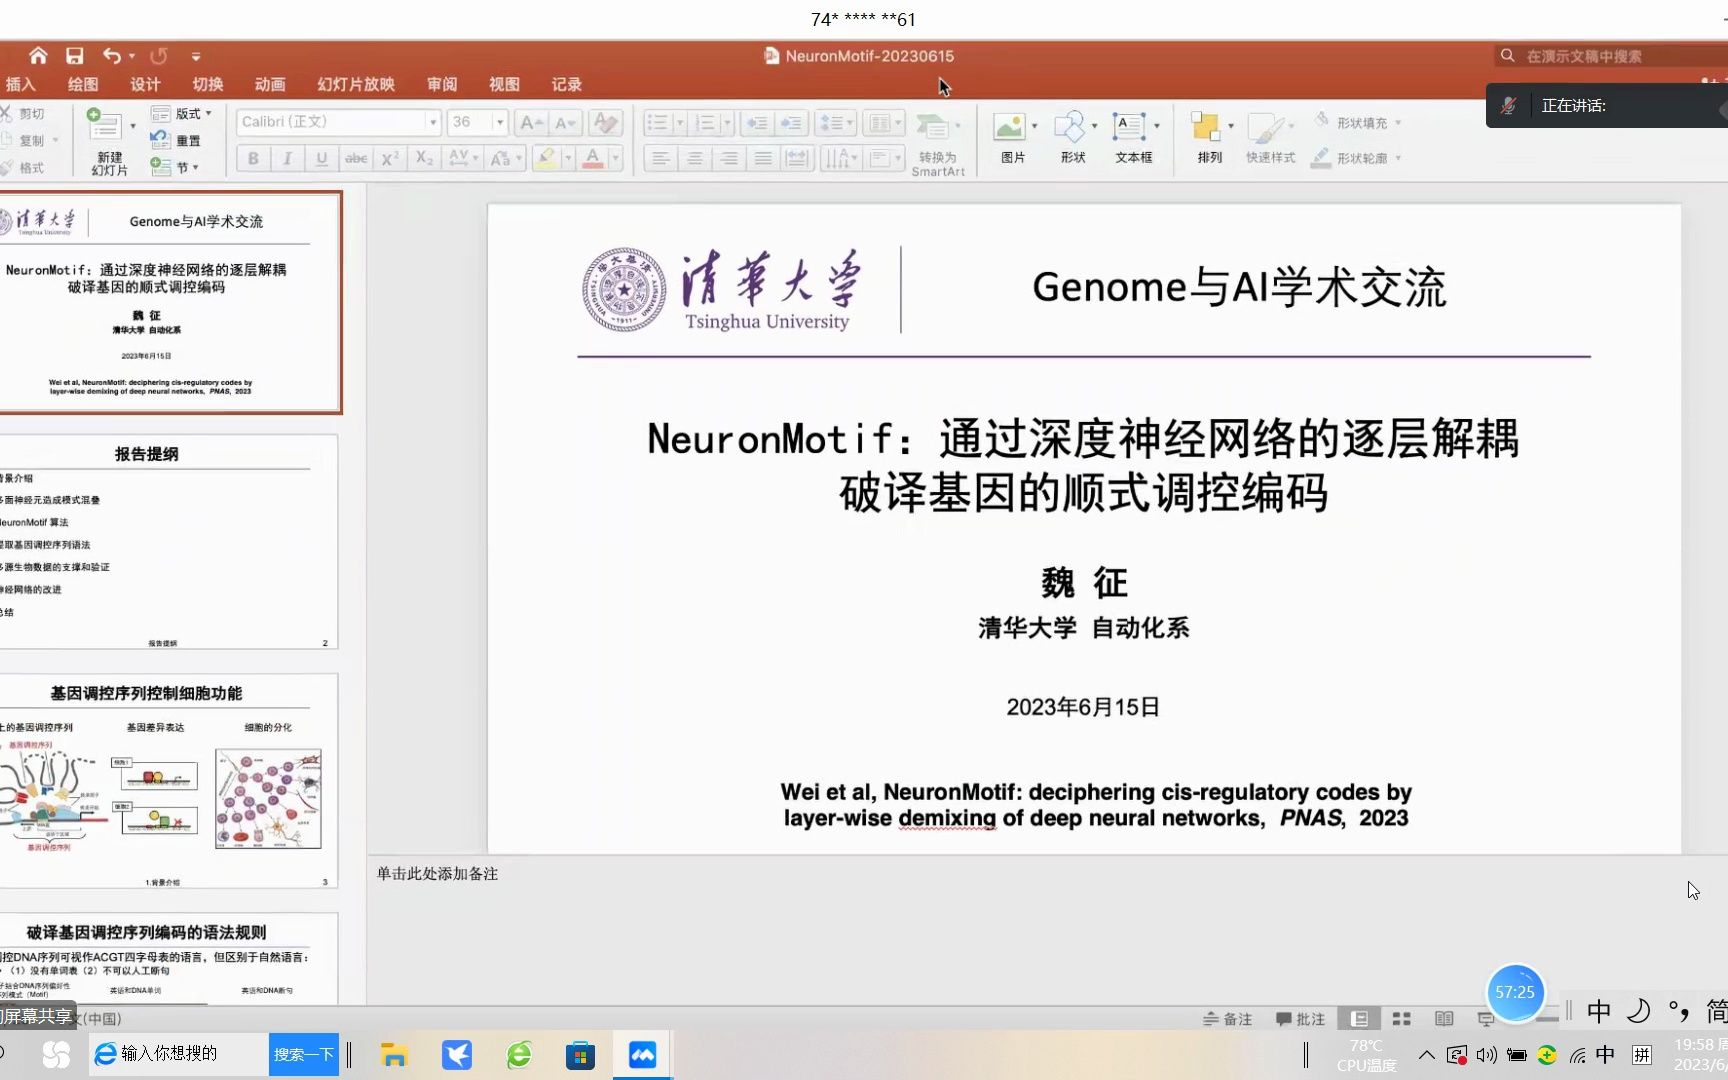Click the 在演示文稿中搜索 search field

(x=1612, y=56)
